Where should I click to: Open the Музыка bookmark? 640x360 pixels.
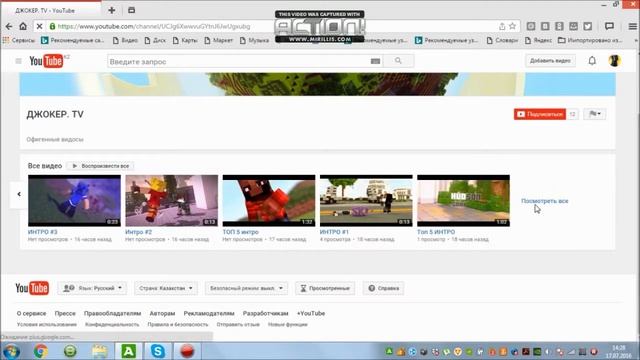point(254,40)
